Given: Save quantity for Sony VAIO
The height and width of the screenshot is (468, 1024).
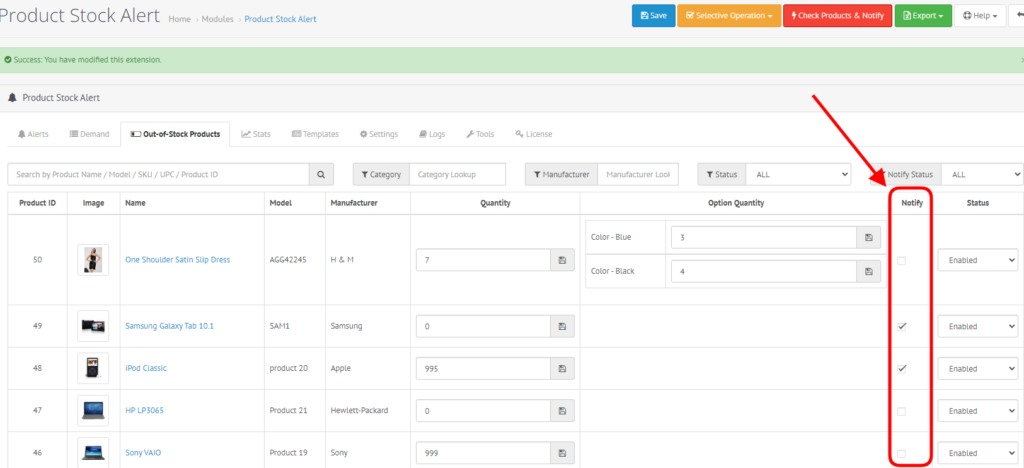Looking at the screenshot, I should tap(562, 453).
